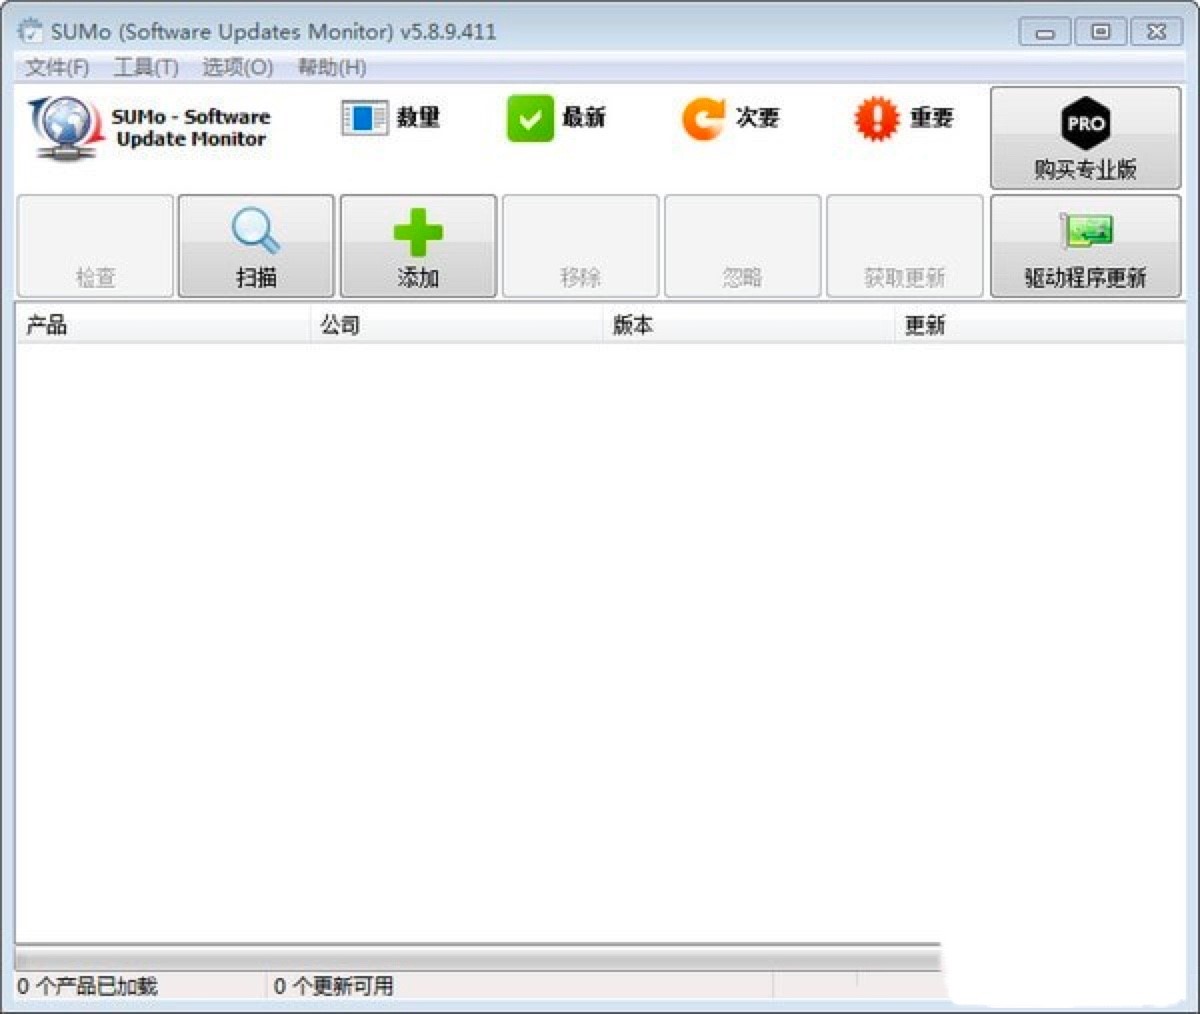Select the 忽略 ignore button
1200x1014 pixels.
pyautogui.click(x=742, y=246)
